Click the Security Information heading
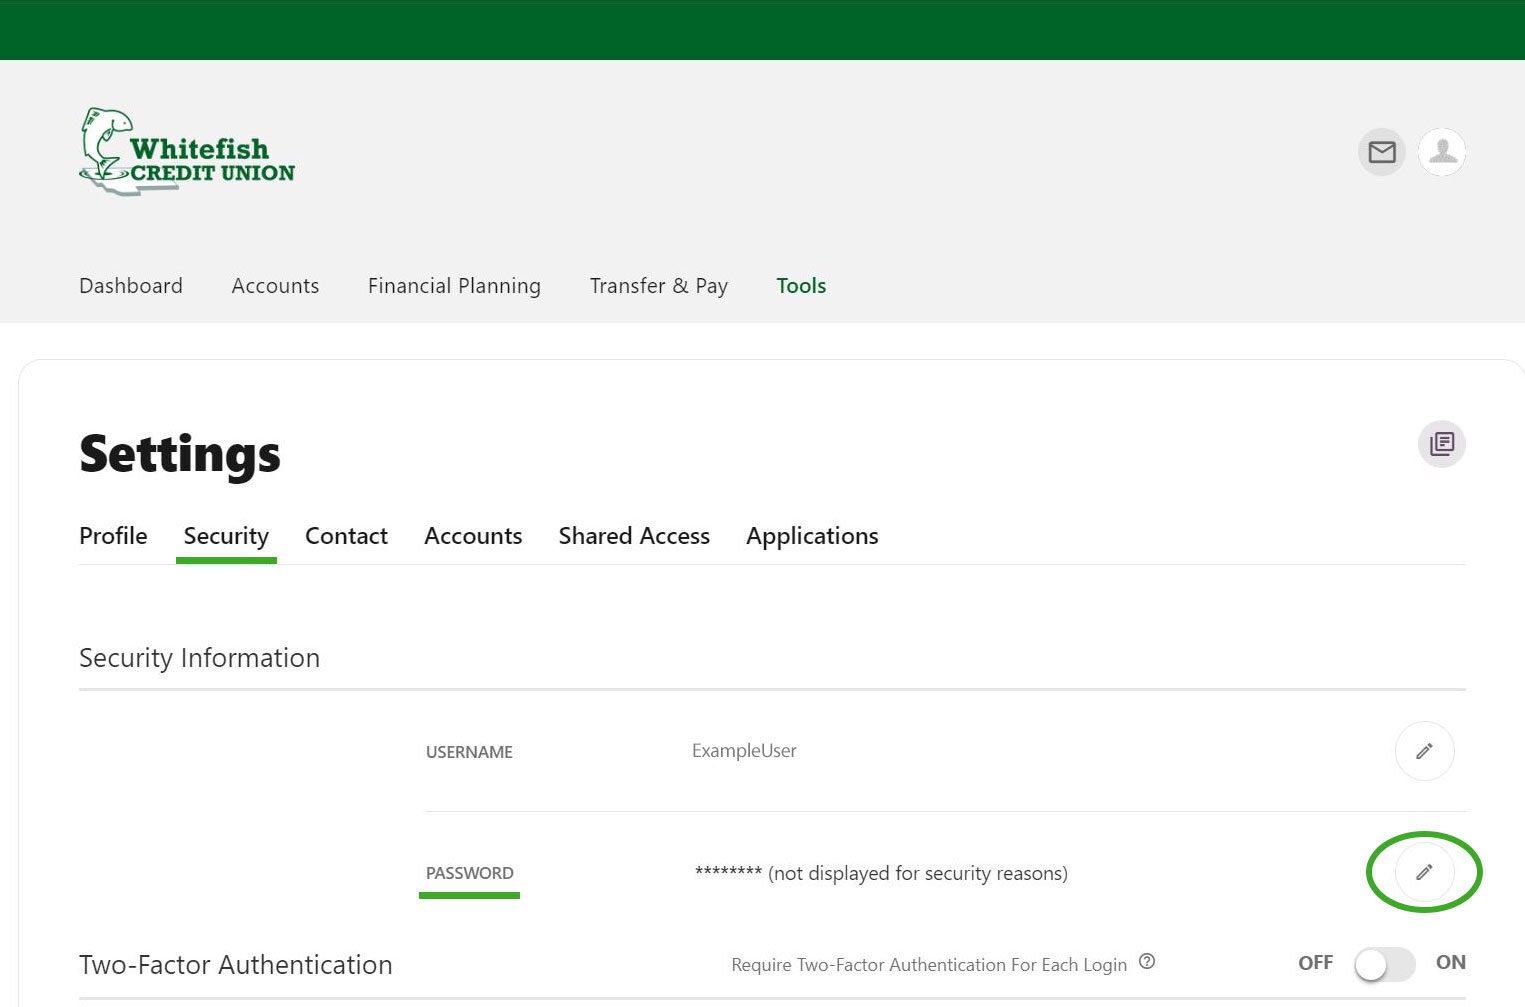The height and width of the screenshot is (1007, 1525). 199,658
